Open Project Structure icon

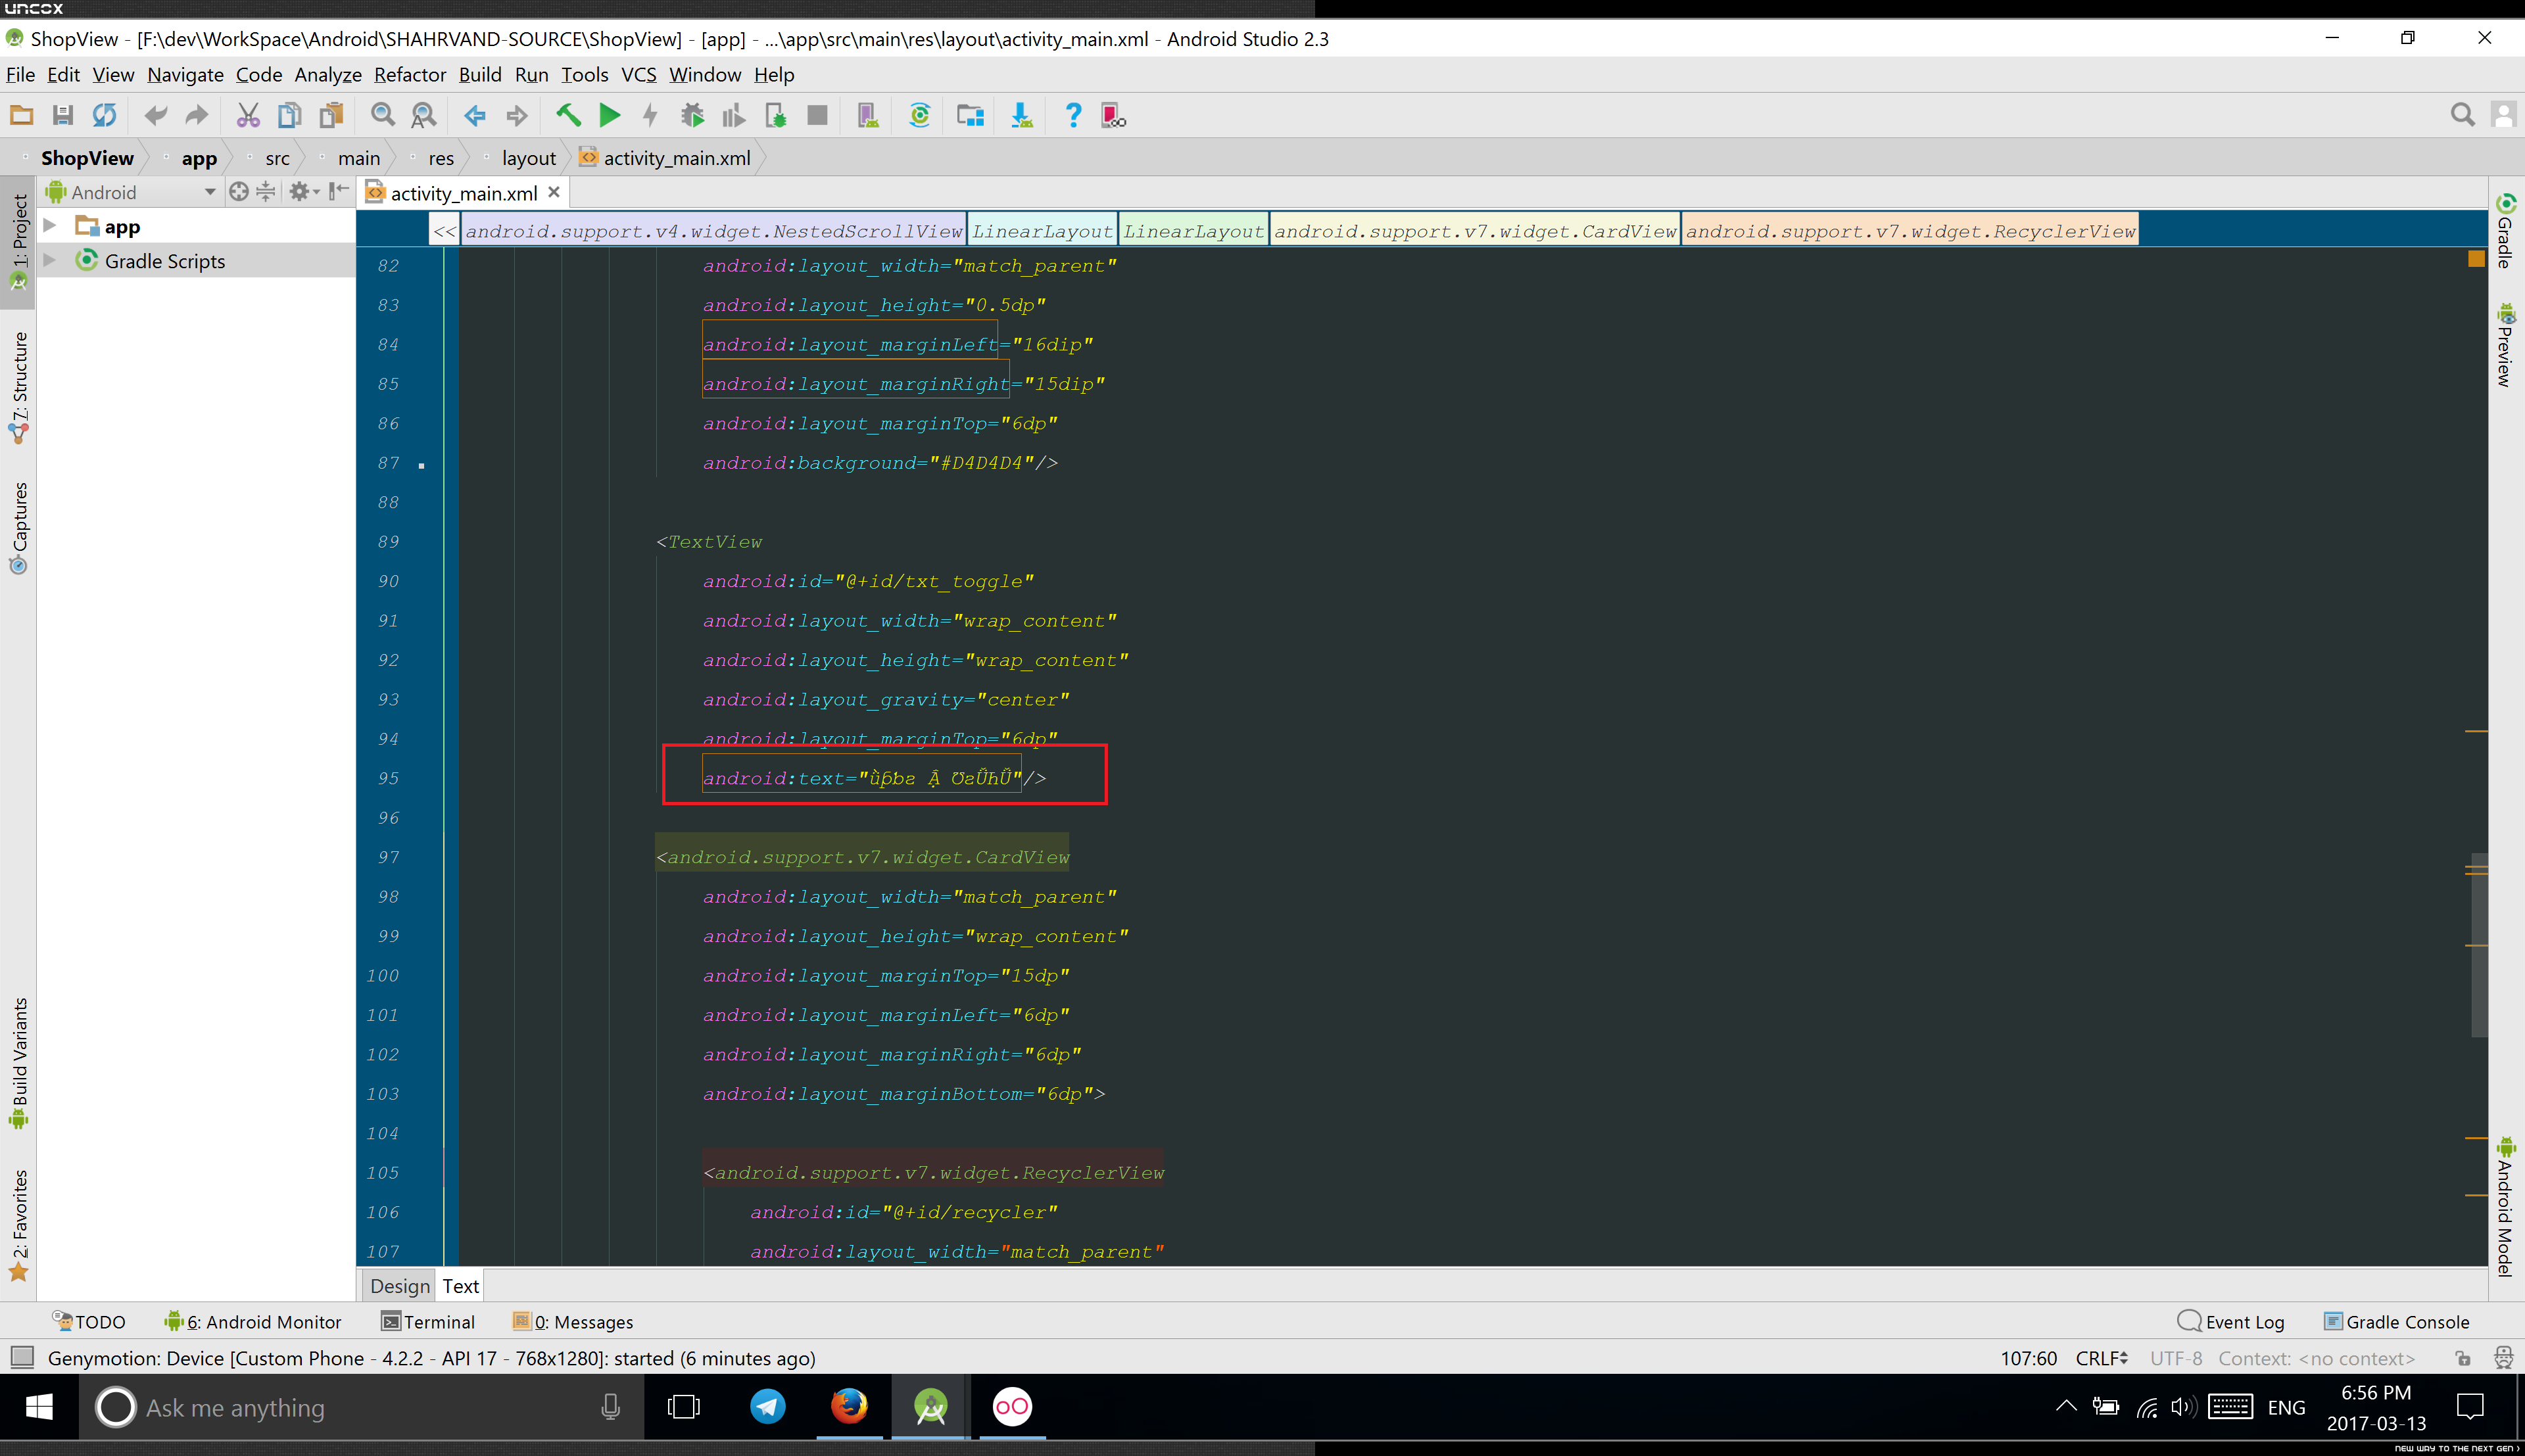[970, 115]
